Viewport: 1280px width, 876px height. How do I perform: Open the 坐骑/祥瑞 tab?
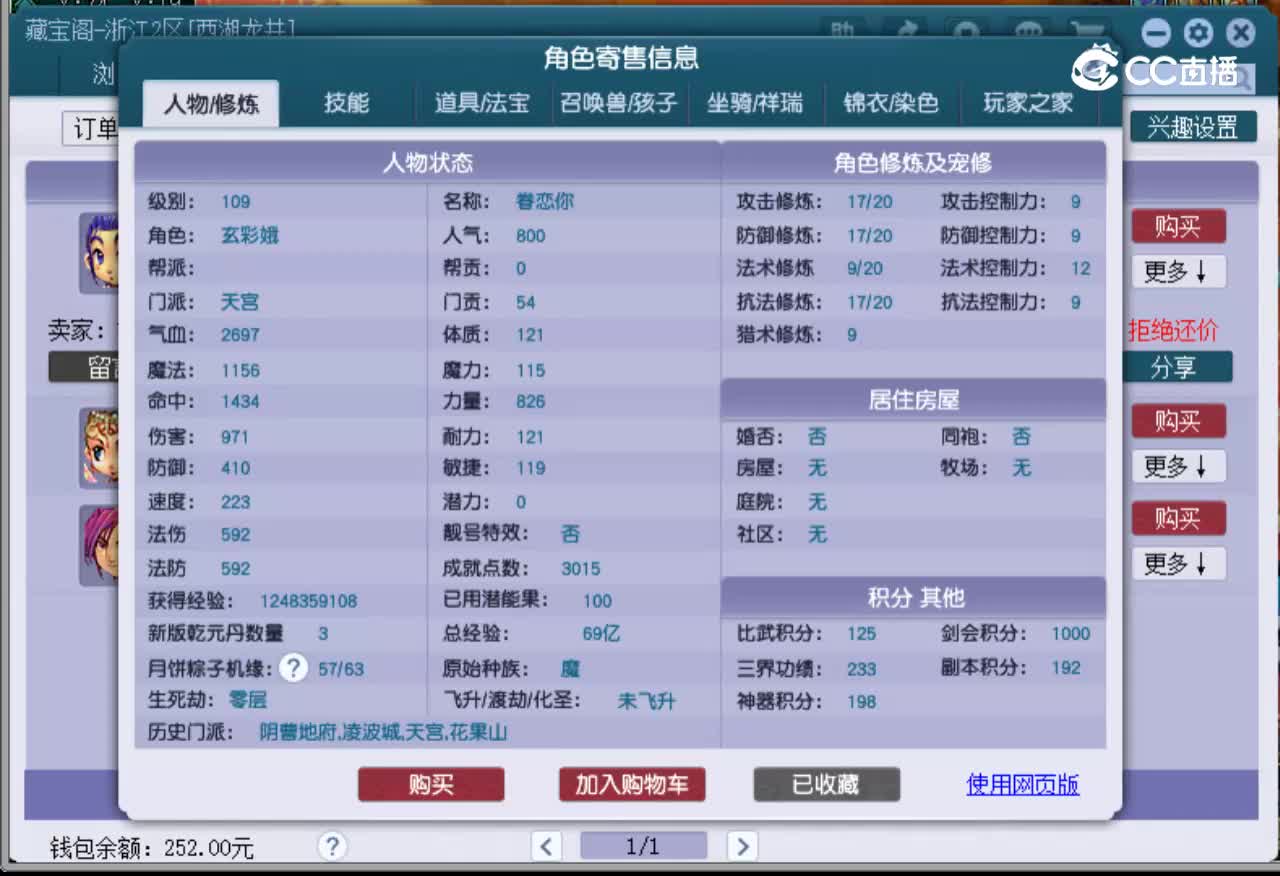coord(757,103)
